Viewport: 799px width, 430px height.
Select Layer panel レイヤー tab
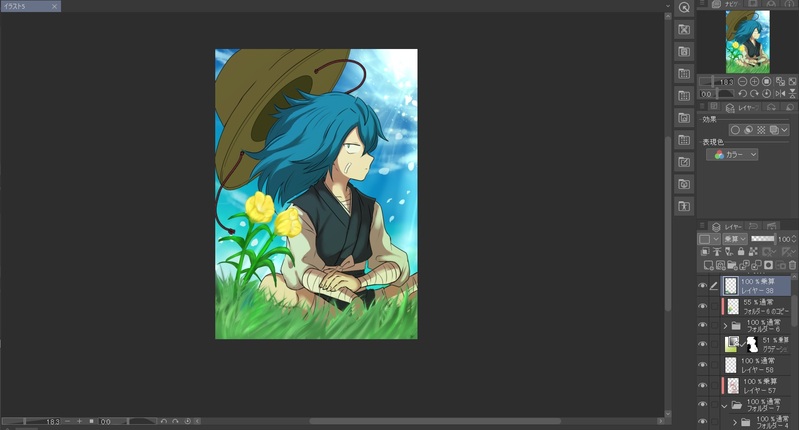pyautogui.click(x=728, y=227)
